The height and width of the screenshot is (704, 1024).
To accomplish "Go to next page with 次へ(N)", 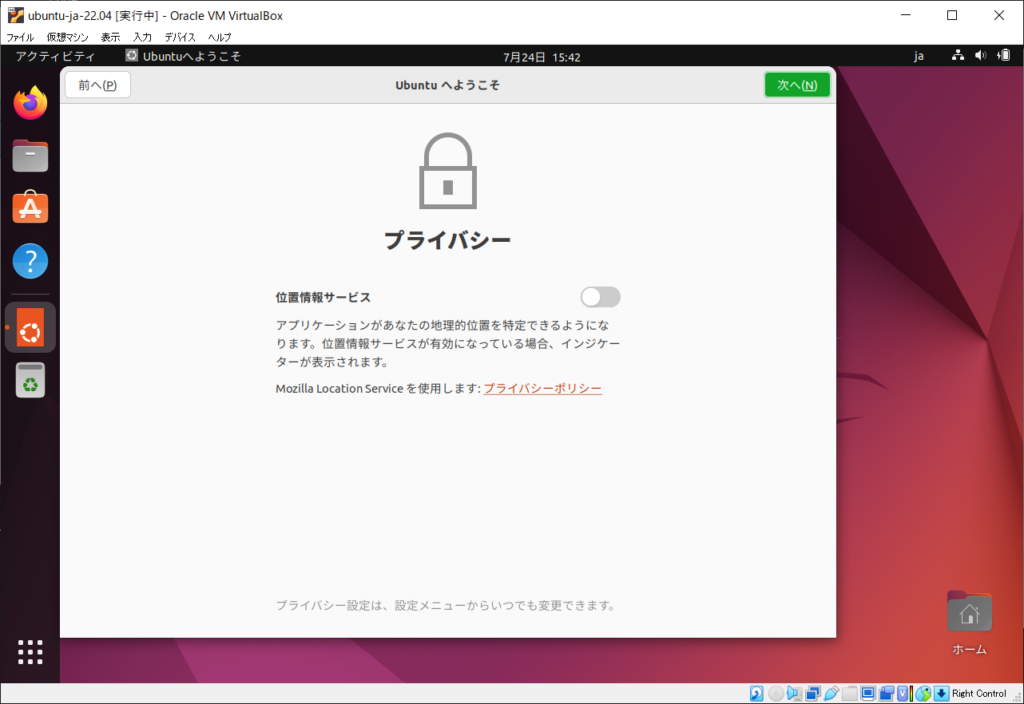I will click(x=797, y=85).
